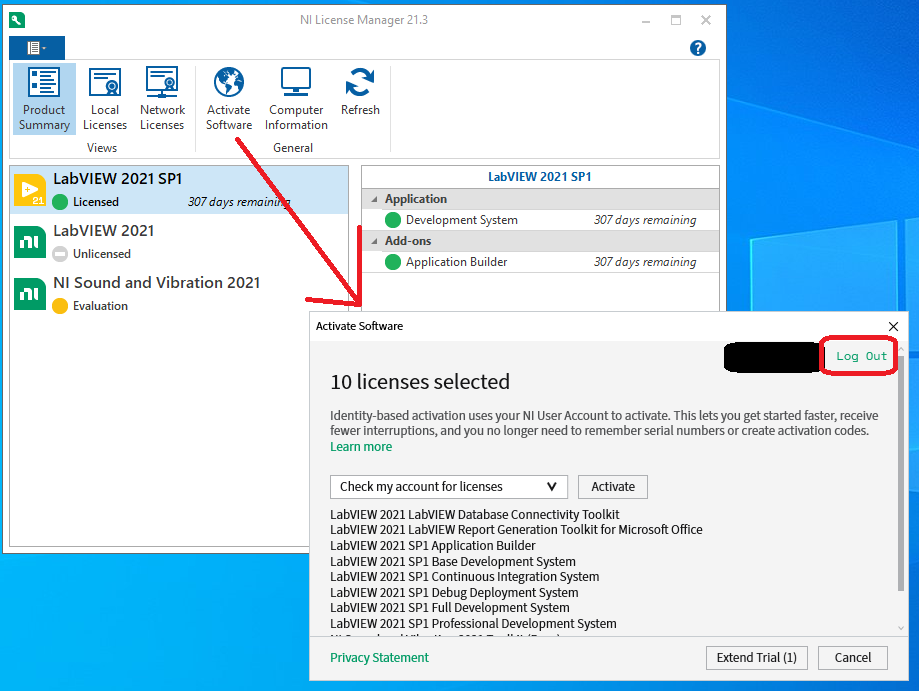Click SP1 Debug Deployment System entry
Image resolution: width=919 pixels, height=691 pixels.
pos(454,593)
